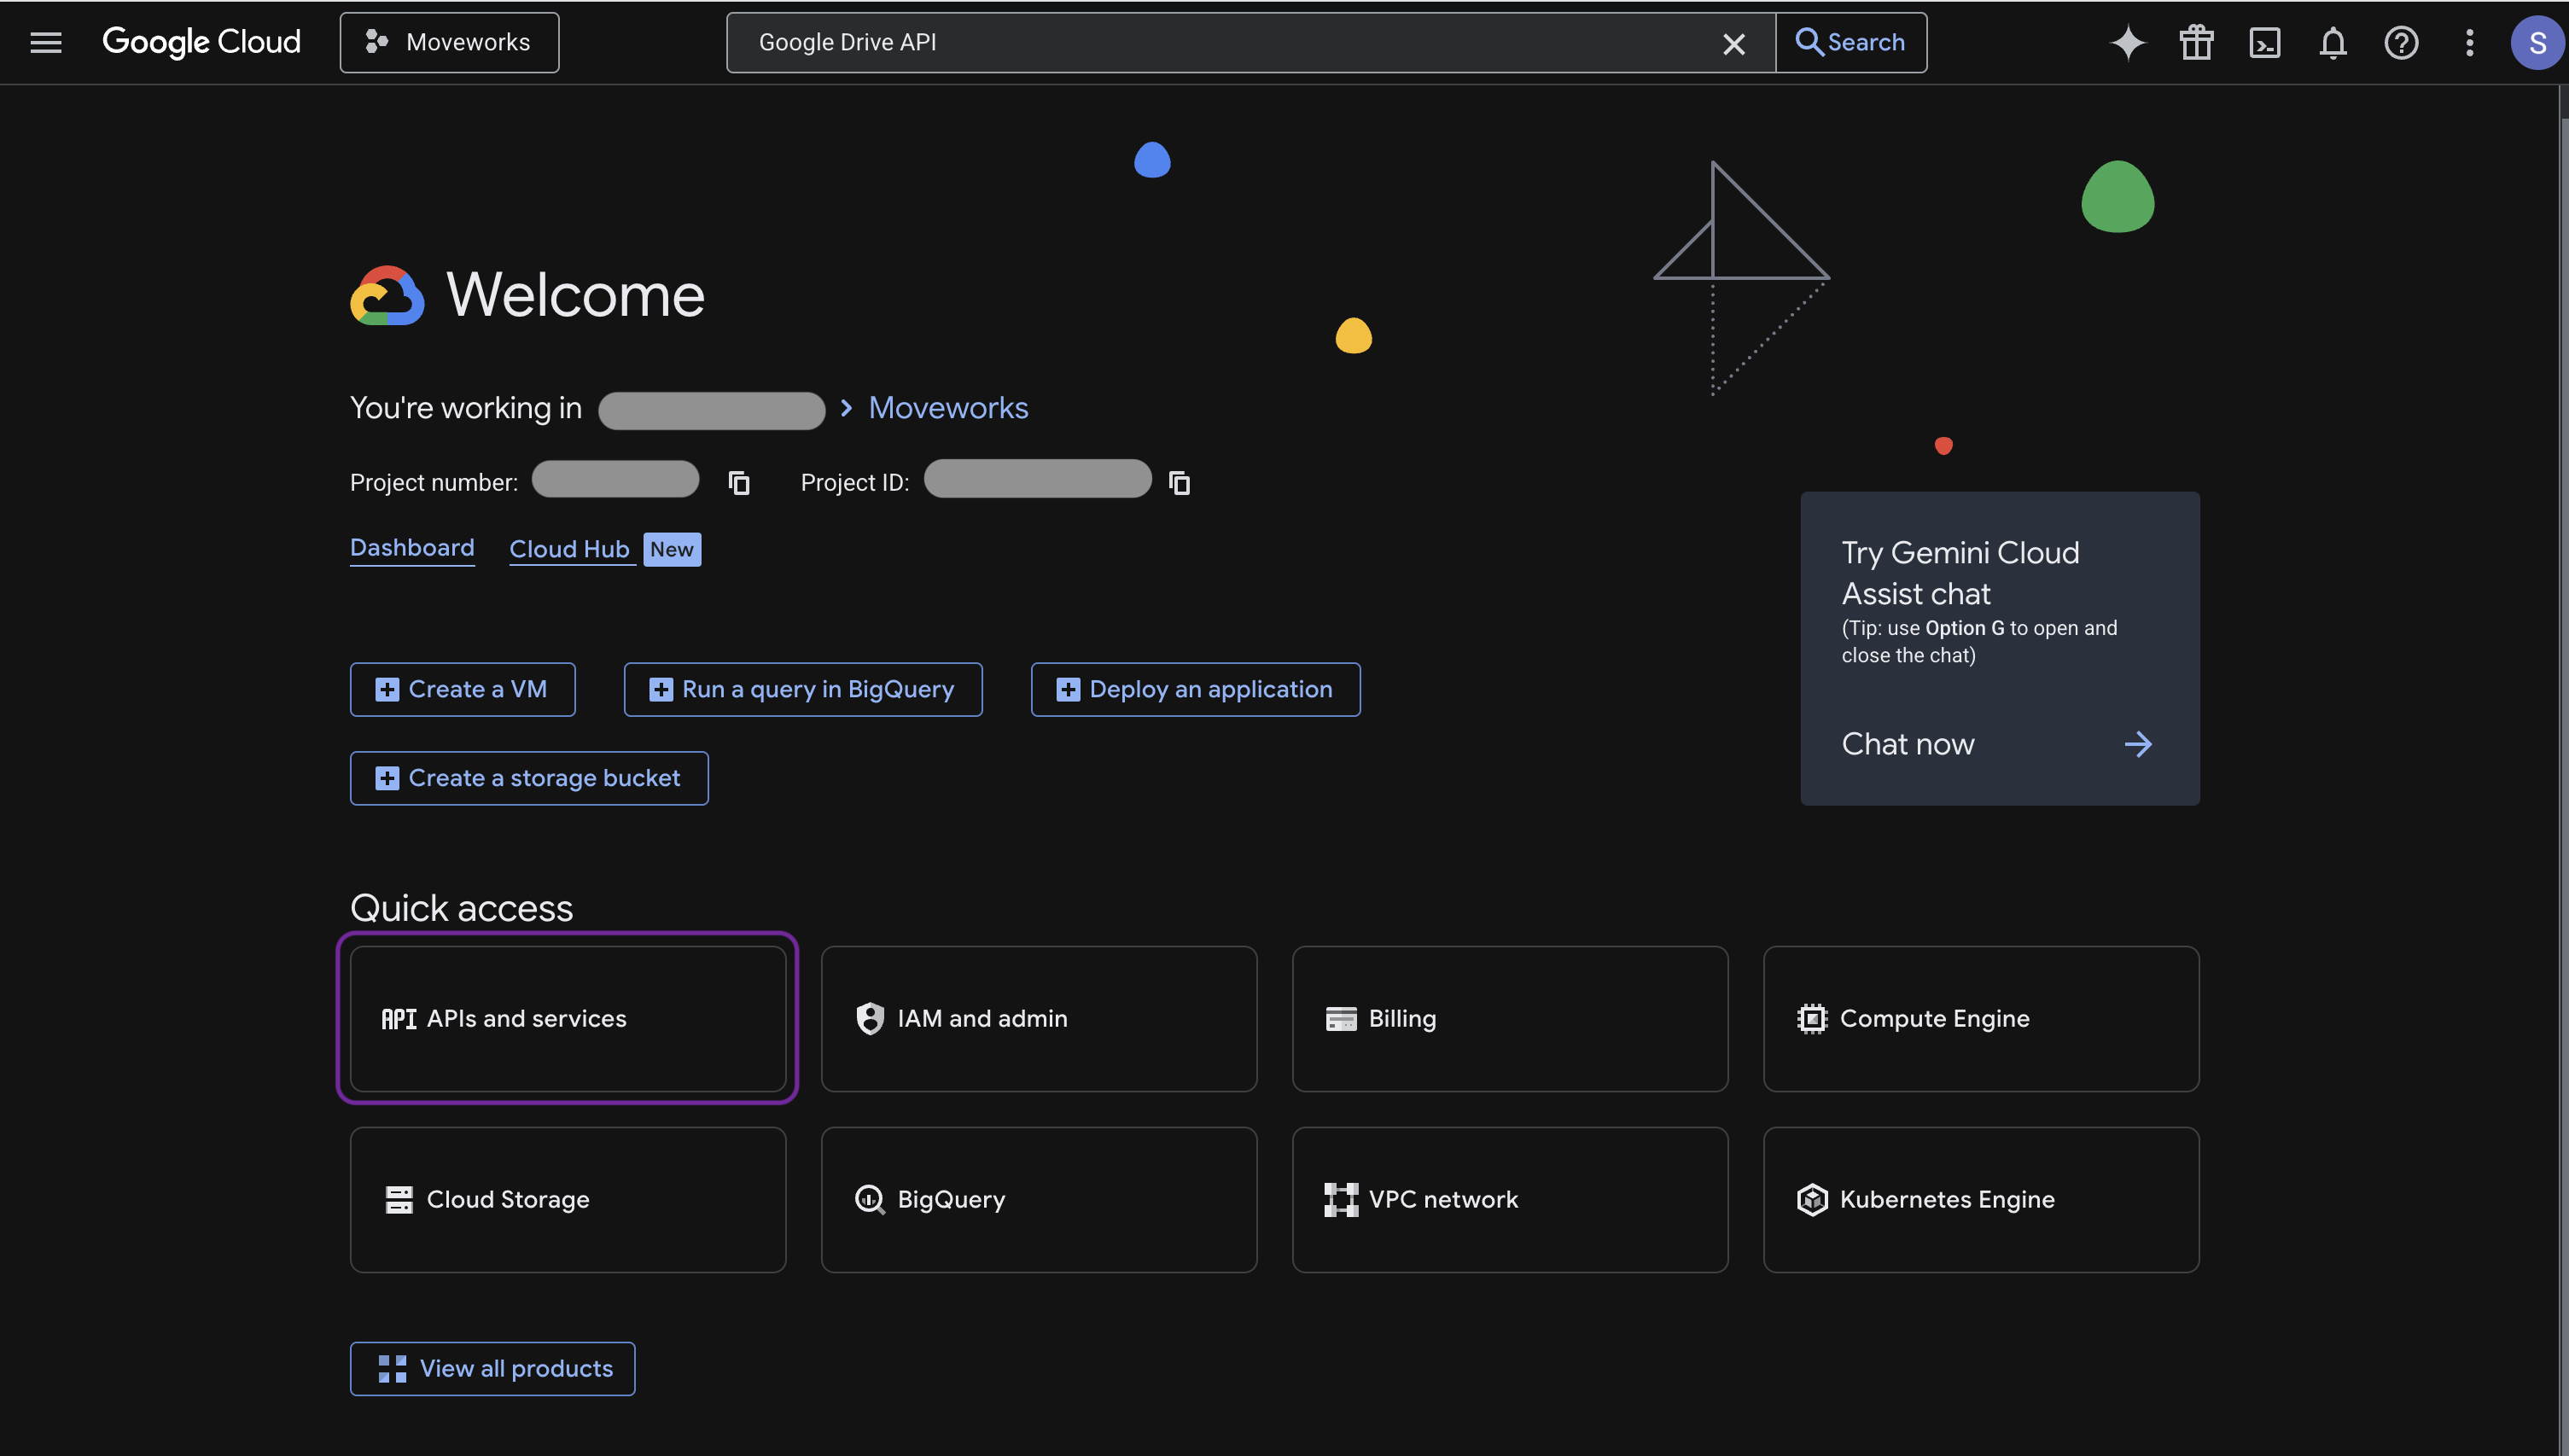Open the APIs and services card

point(567,1018)
